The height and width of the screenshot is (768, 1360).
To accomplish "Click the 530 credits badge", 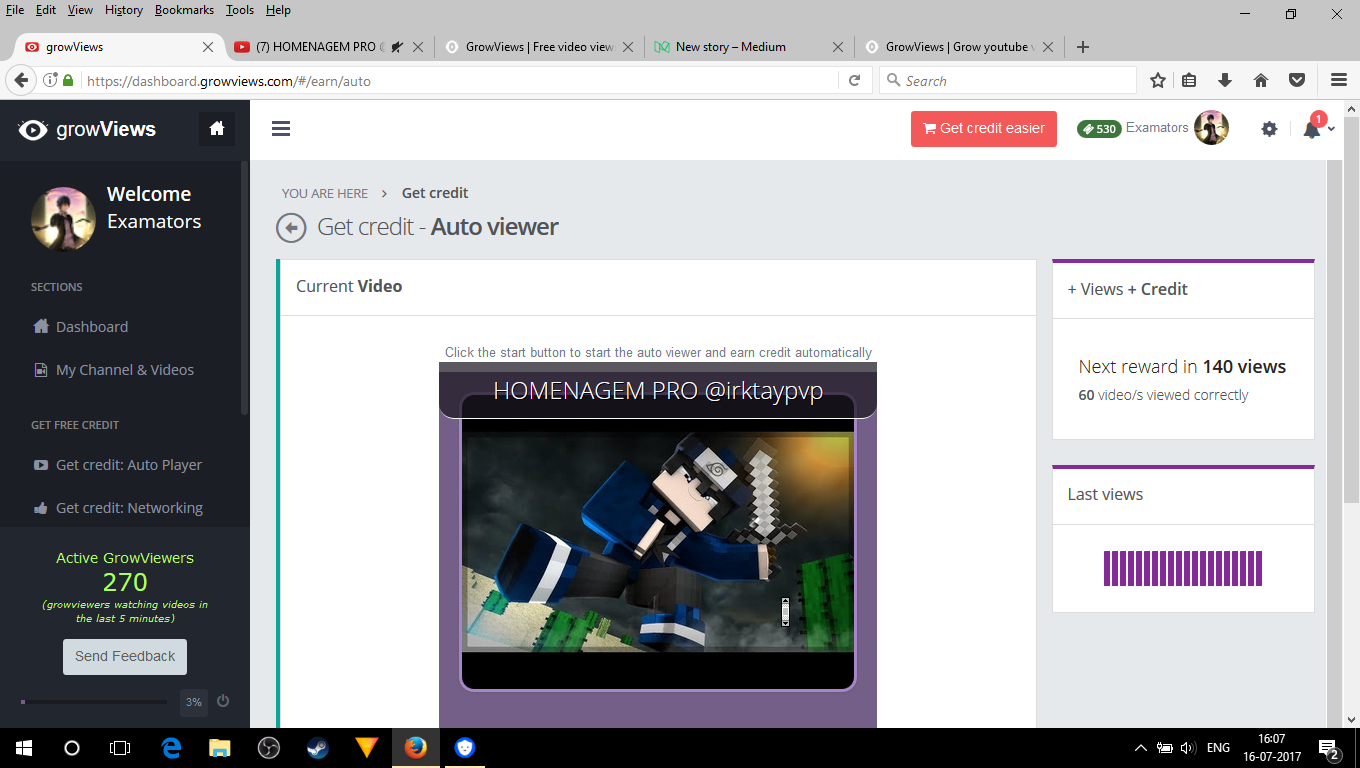I will (1099, 129).
